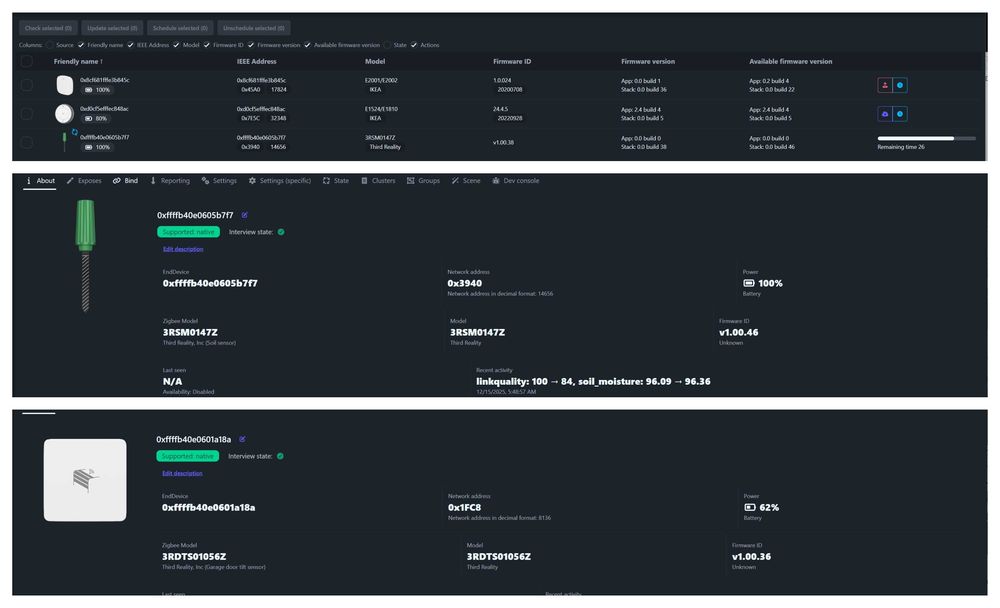The height and width of the screenshot is (608, 1000).
Task: Toggle the IEEE Address column checkbox
Action: tap(131, 45)
